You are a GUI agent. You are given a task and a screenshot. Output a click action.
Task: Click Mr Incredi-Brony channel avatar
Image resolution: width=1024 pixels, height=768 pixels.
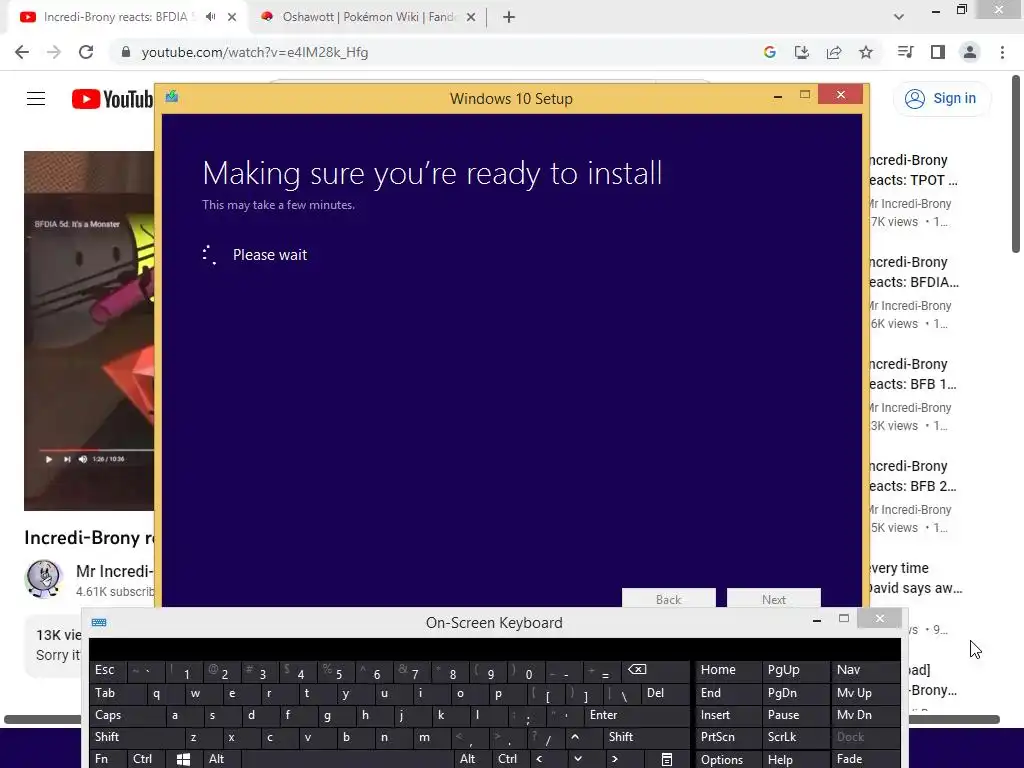[x=44, y=578]
